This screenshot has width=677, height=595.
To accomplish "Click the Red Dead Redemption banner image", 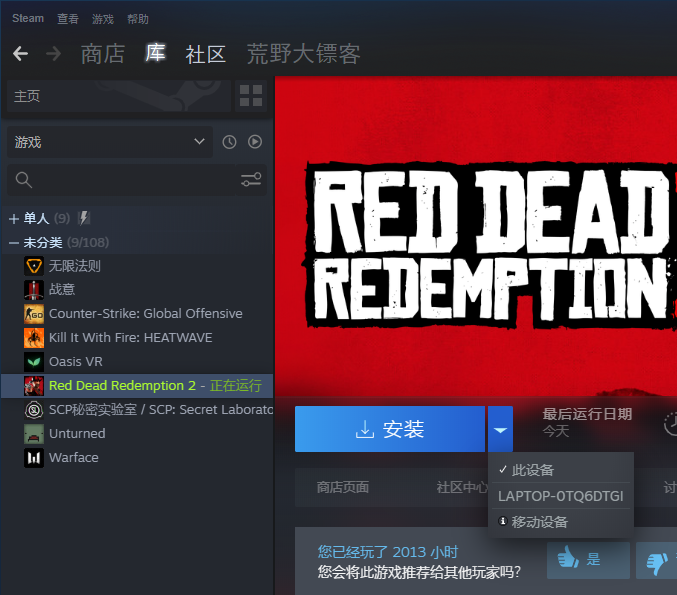I will pyautogui.click(x=476, y=236).
